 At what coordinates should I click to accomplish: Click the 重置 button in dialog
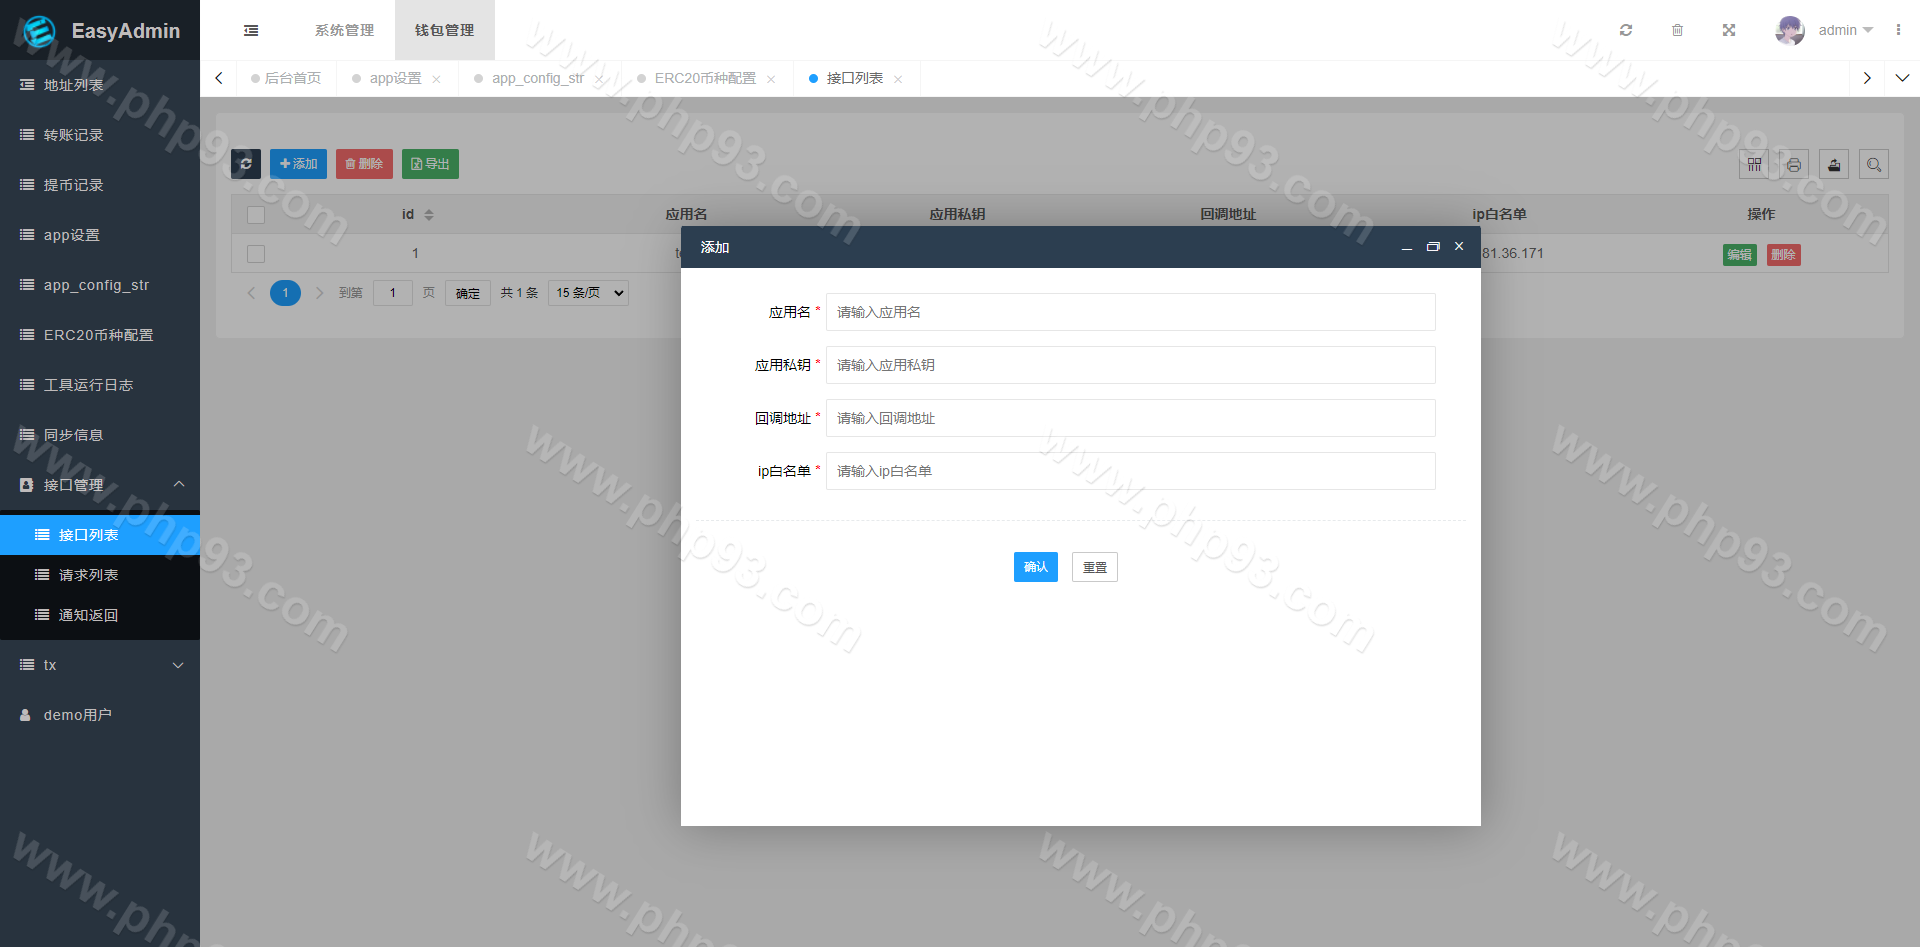[x=1094, y=567]
